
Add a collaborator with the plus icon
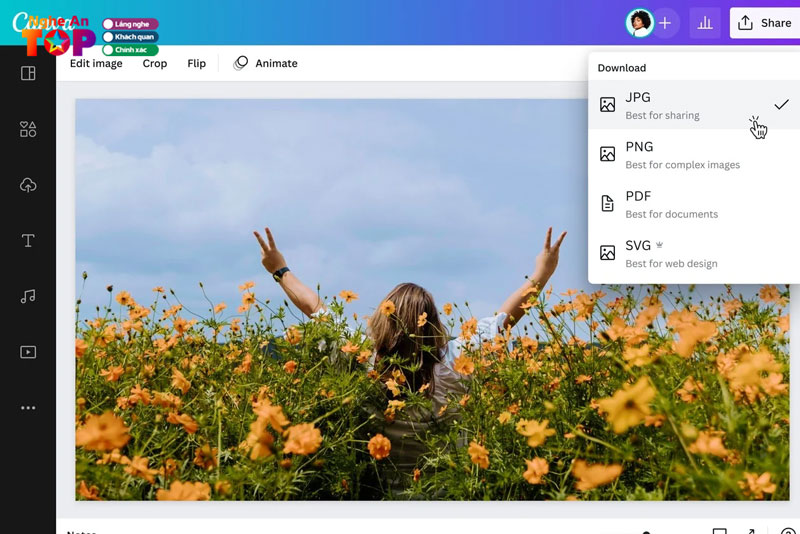tap(665, 23)
